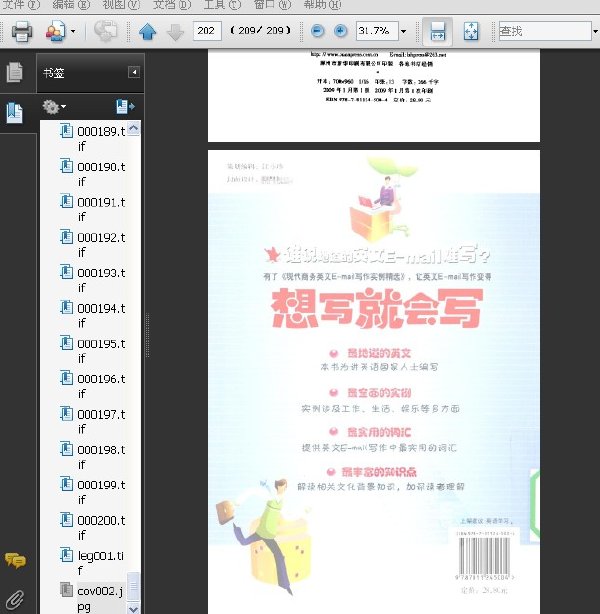
Task: Click bookmark icon next to 000198.tif
Action: [x=66, y=449]
